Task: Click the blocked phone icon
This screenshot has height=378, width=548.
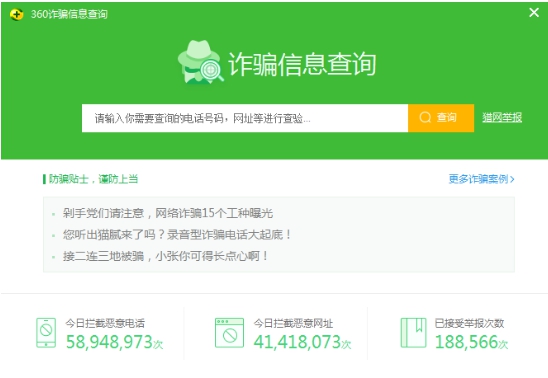Action: tap(46, 333)
